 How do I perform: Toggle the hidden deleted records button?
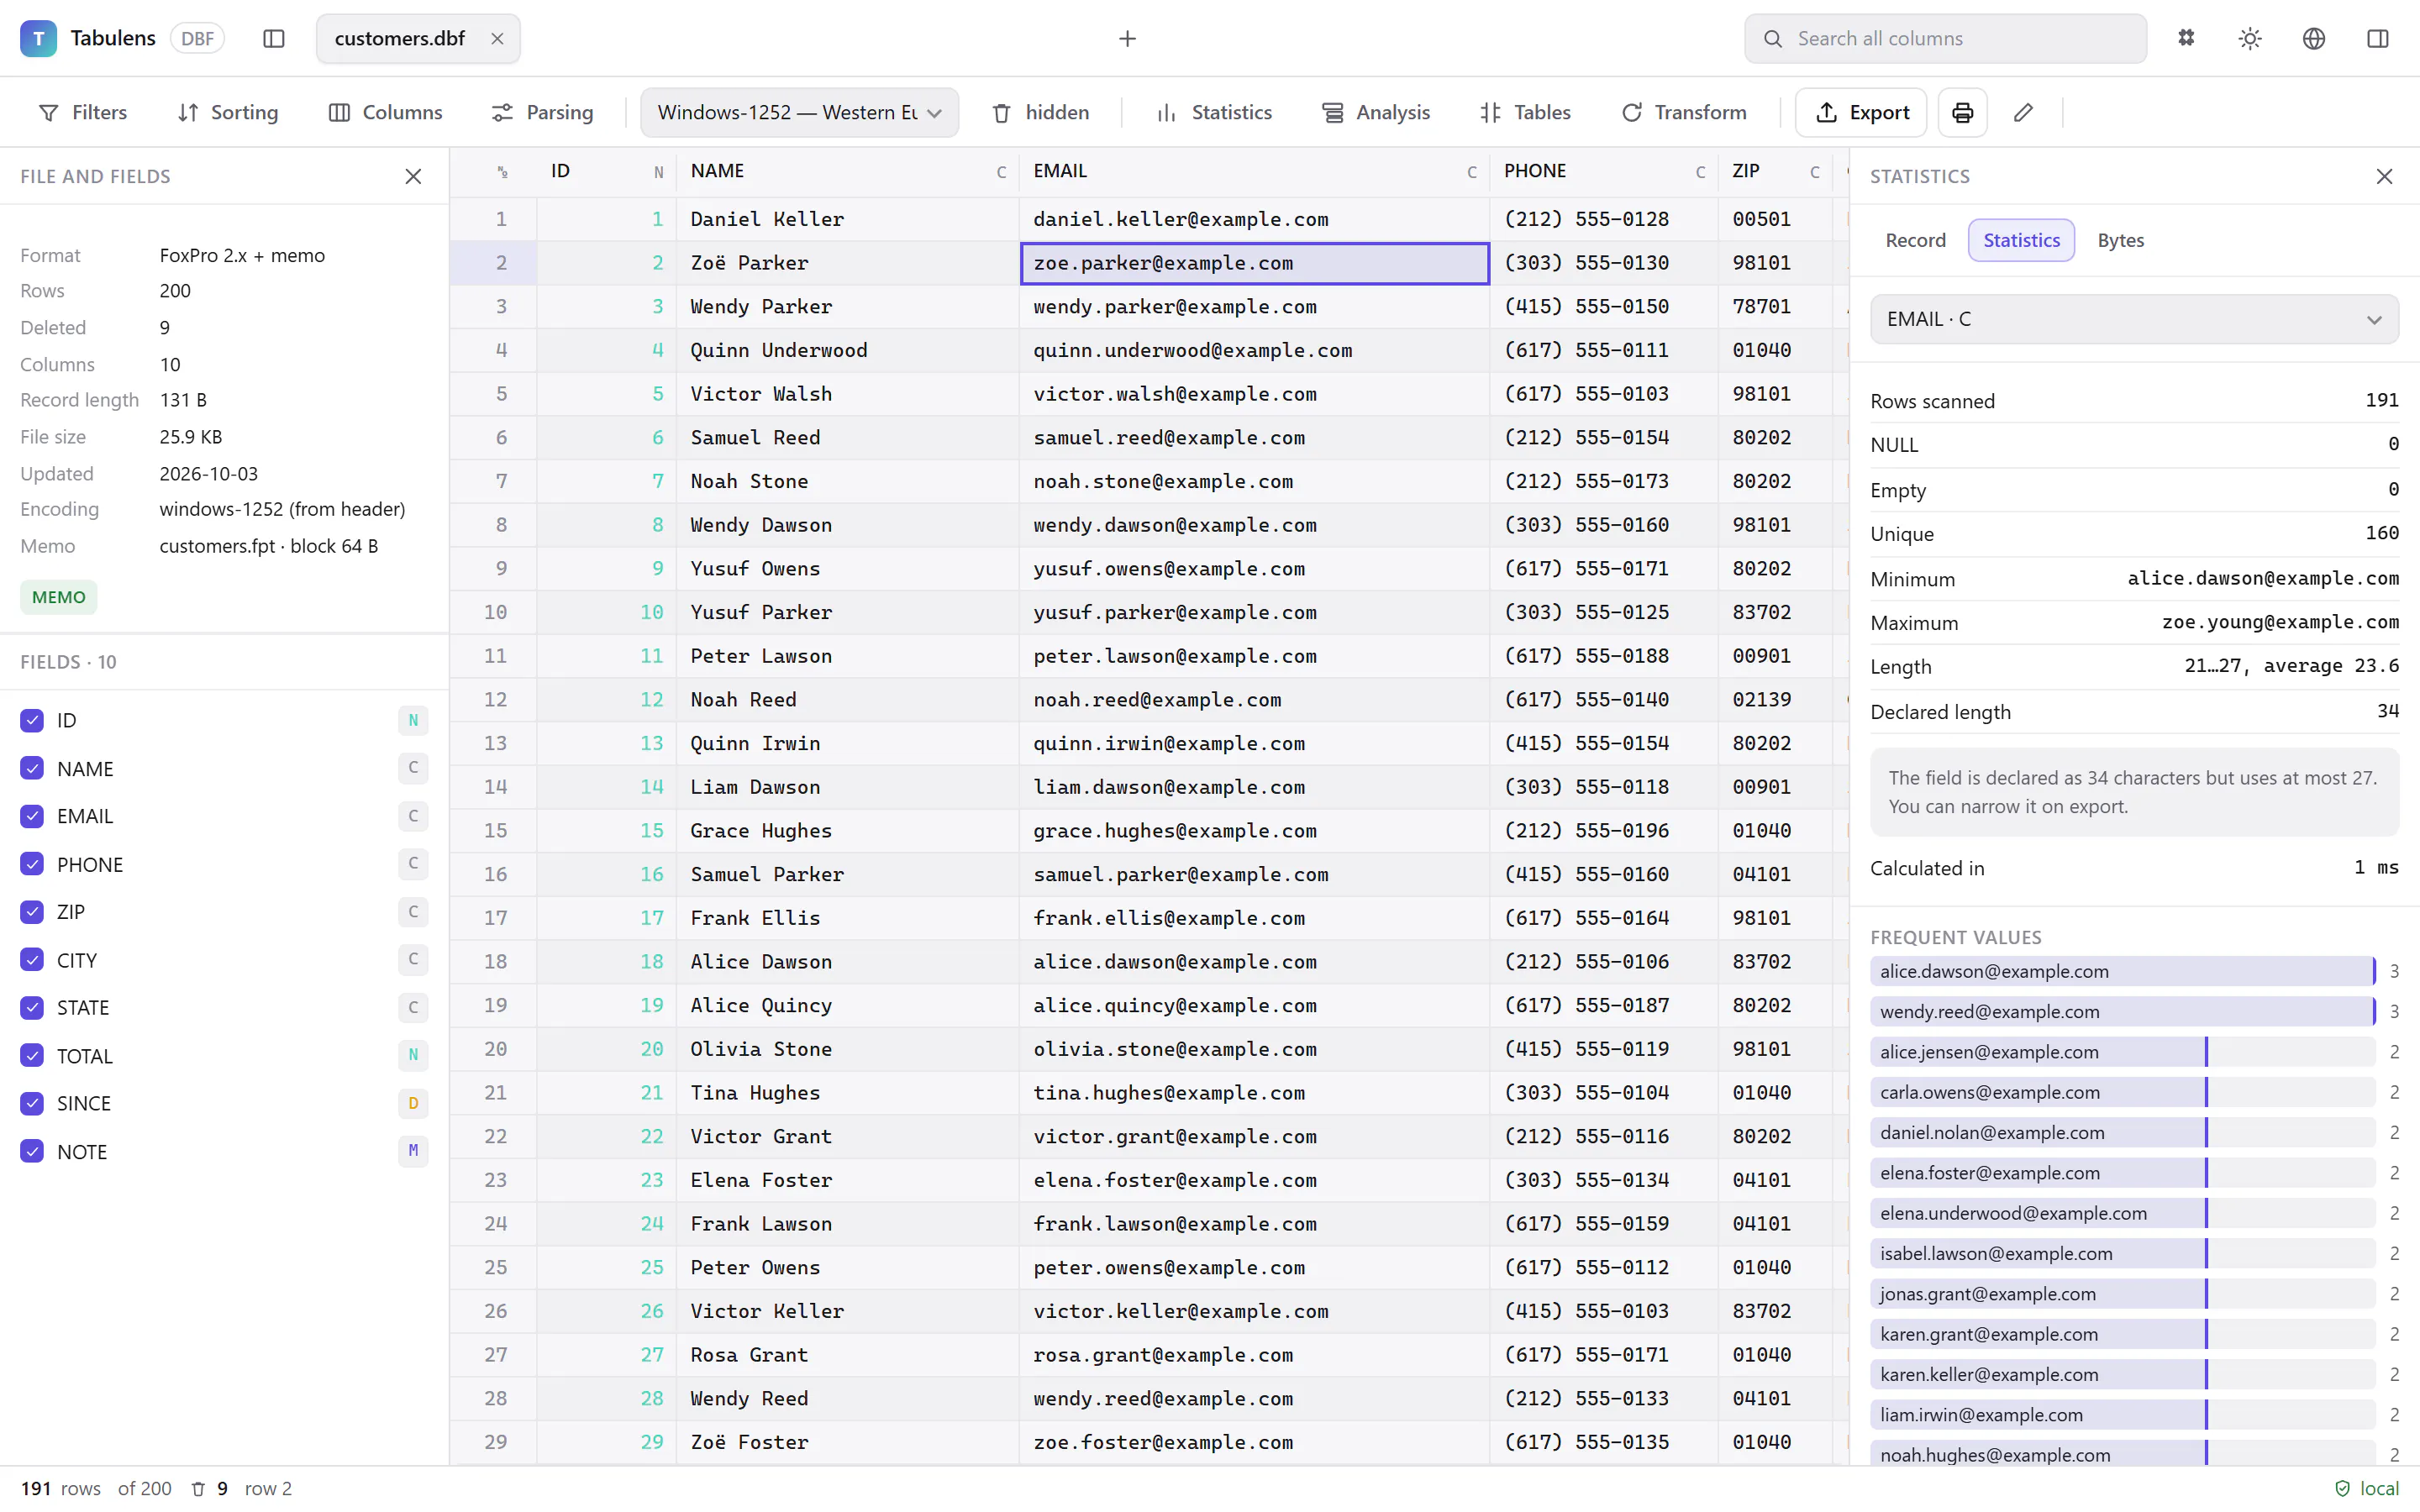[x=1041, y=112]
